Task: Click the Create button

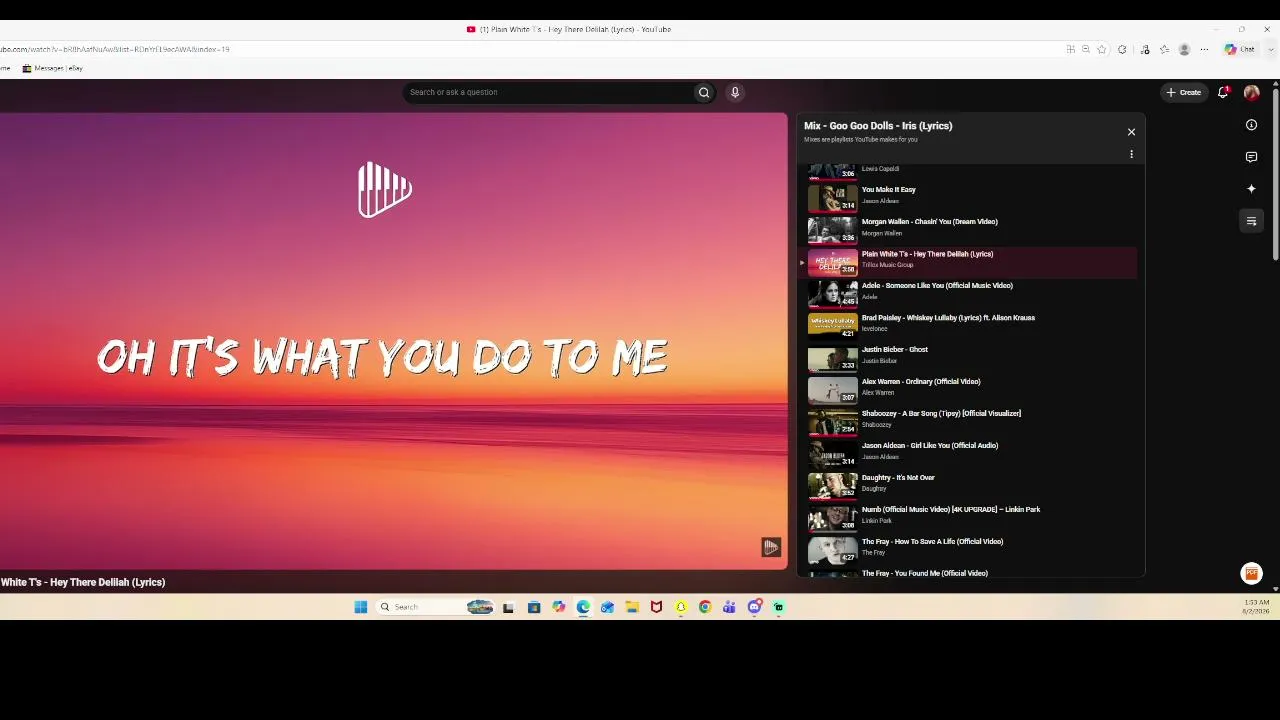Action: [1184, 93]
